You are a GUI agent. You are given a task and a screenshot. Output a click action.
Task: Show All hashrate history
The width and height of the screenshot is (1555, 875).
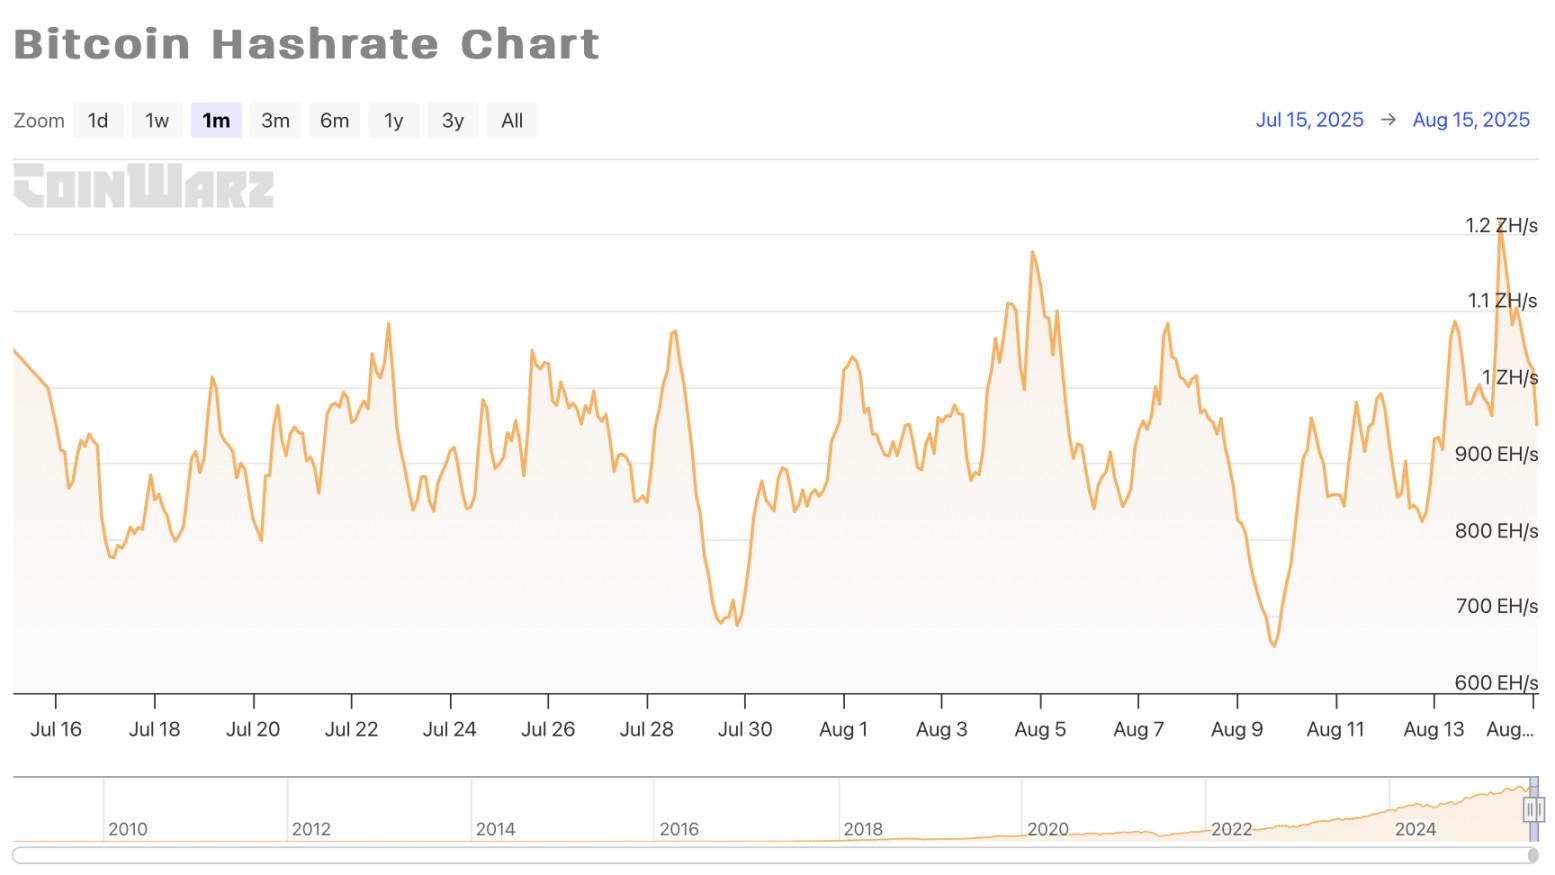(x=512, y=121)
